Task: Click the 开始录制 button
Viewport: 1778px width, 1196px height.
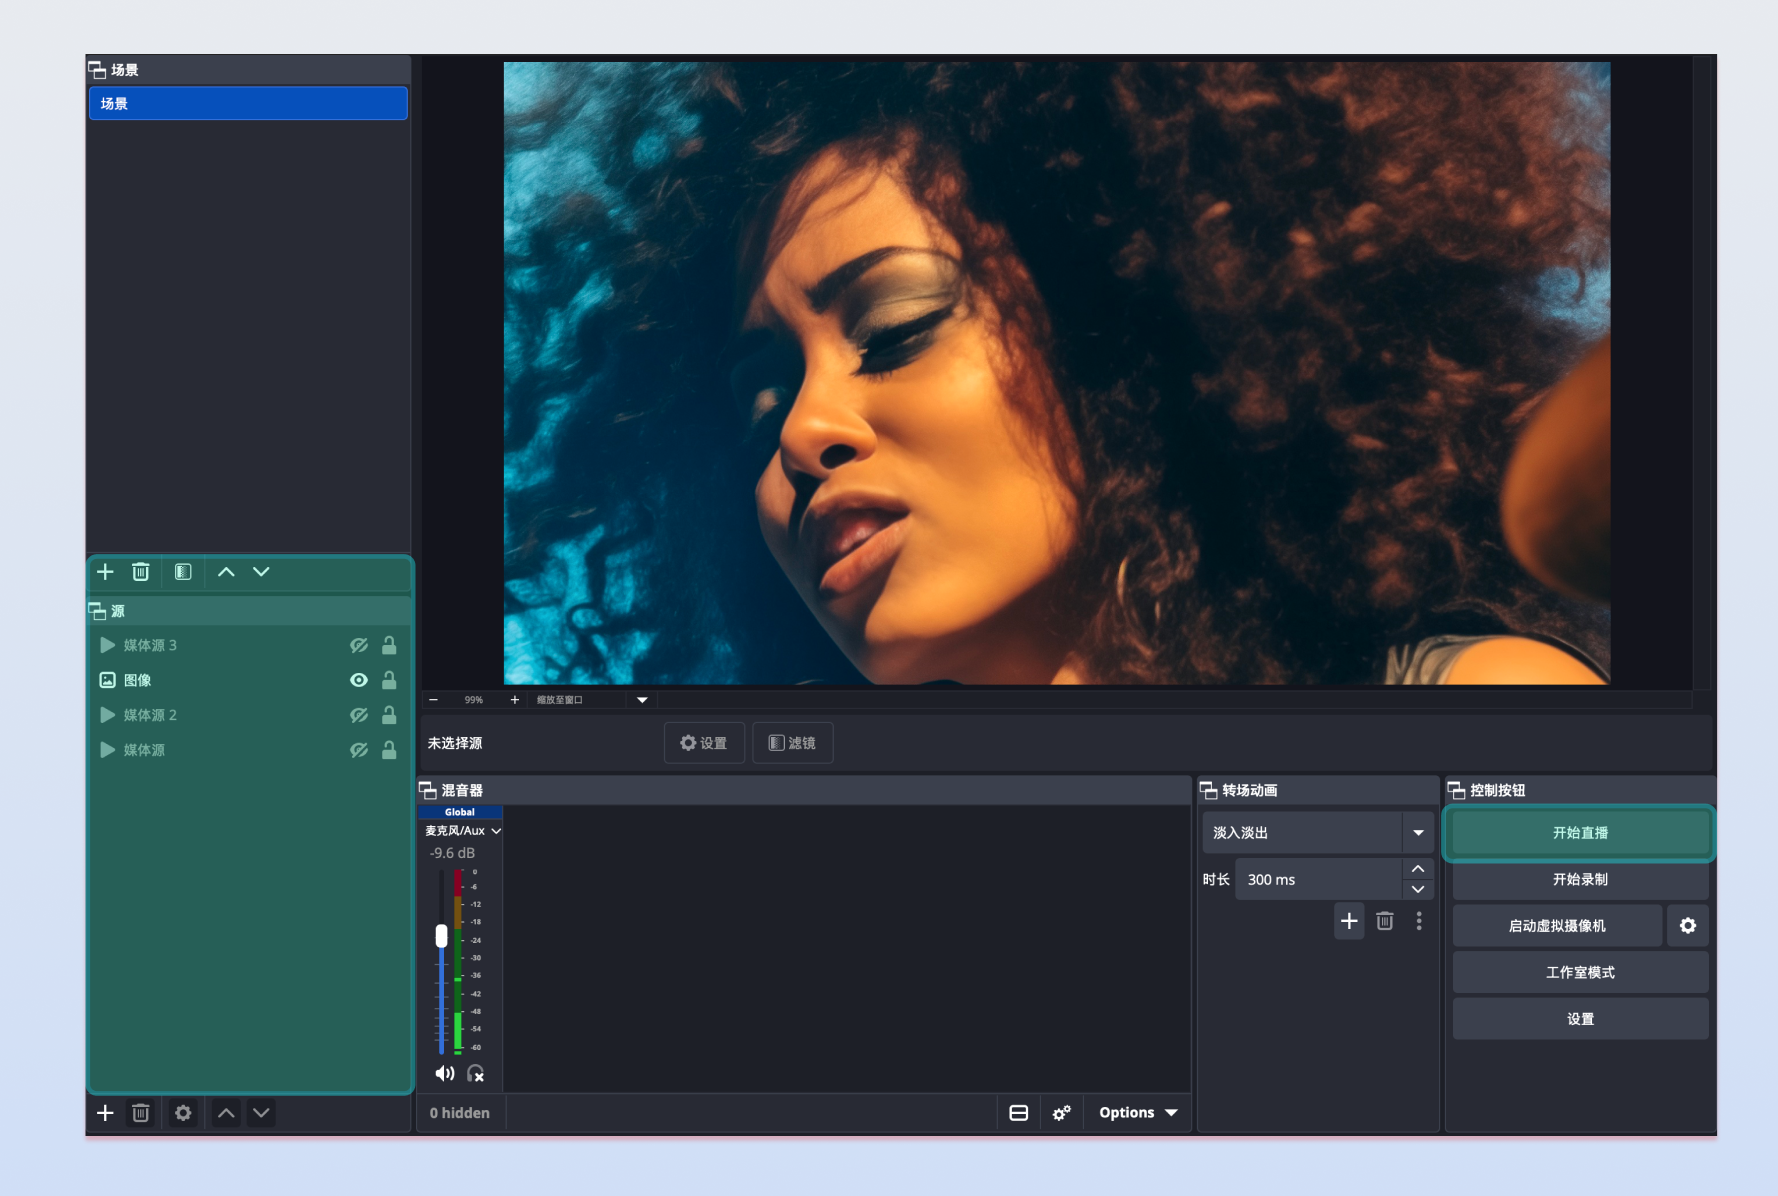Action: click(1580, 880)
